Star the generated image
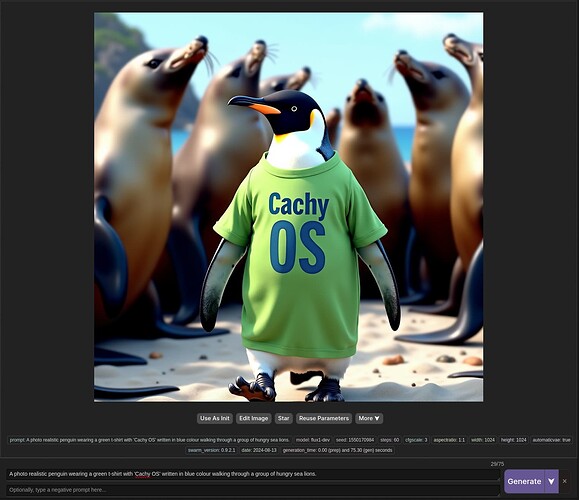The height and width of the screenshot is (500, 579). (284, 418)
